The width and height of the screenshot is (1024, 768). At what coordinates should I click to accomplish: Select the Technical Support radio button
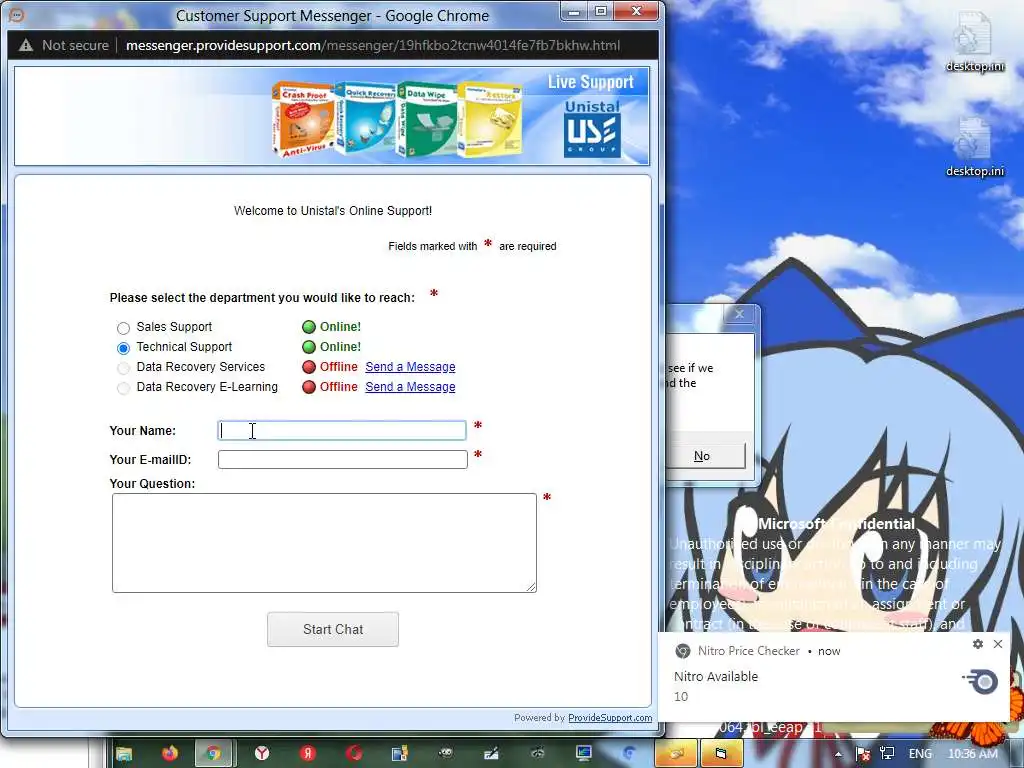point(123,348)
